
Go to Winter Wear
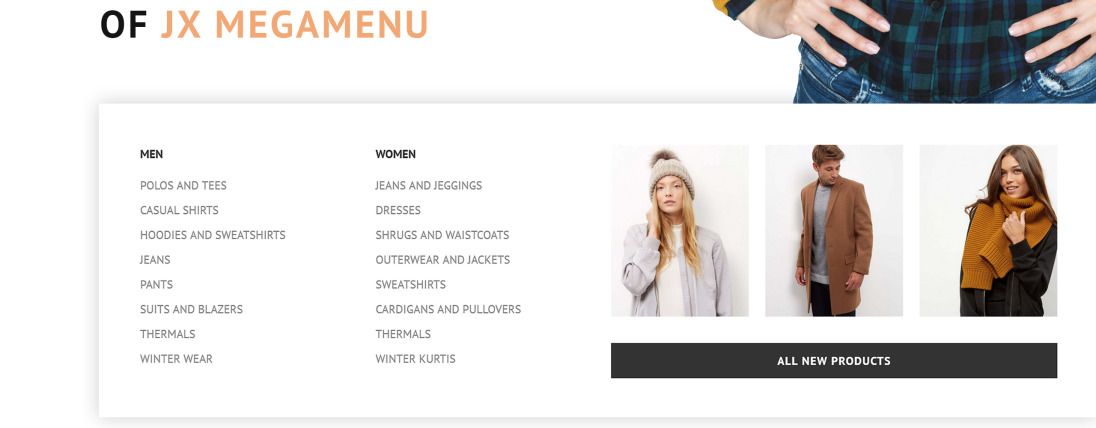point(176,359)
